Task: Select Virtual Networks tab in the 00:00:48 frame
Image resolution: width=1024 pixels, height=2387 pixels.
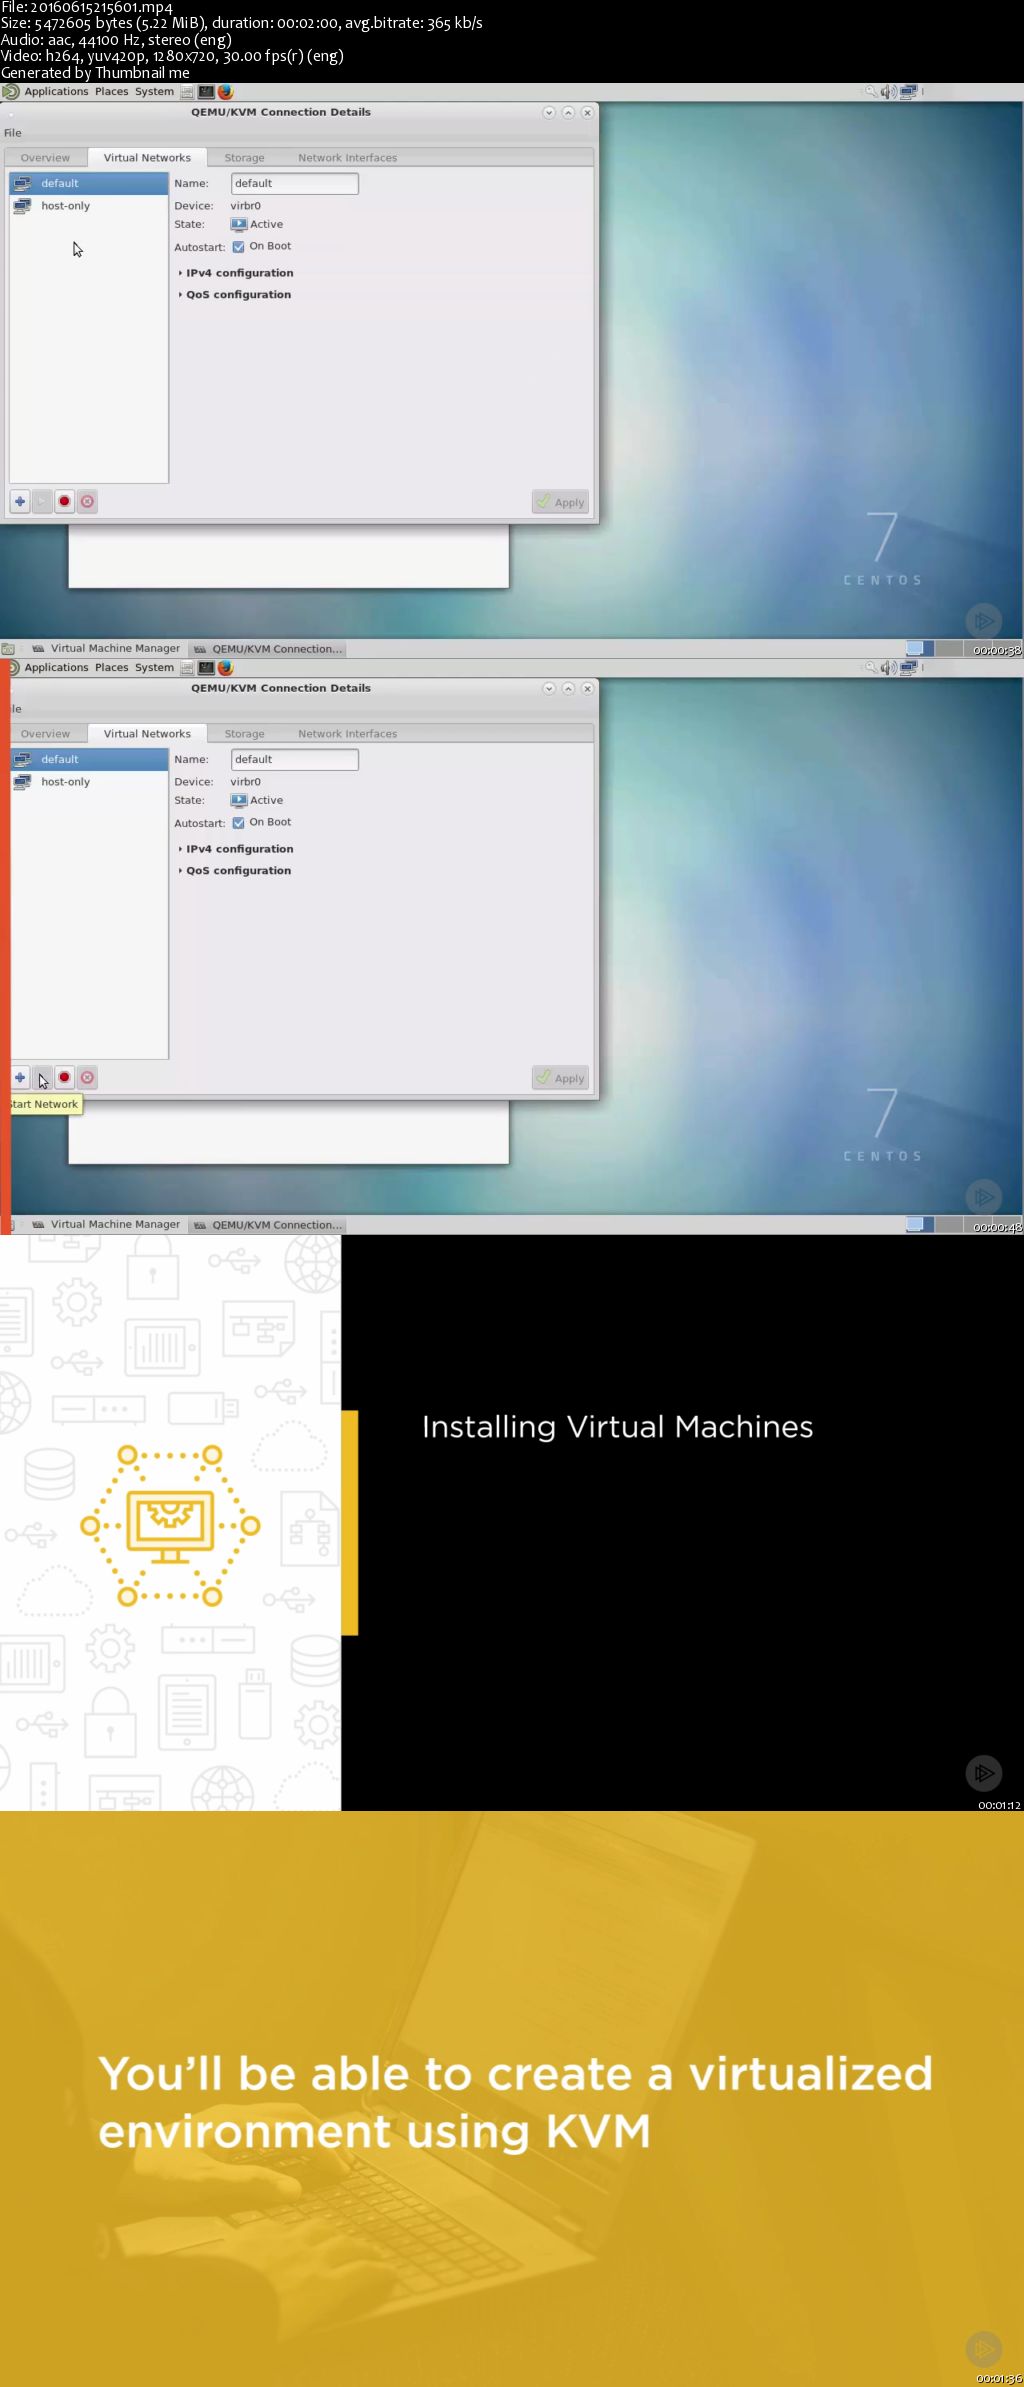Action: (147, 734)
